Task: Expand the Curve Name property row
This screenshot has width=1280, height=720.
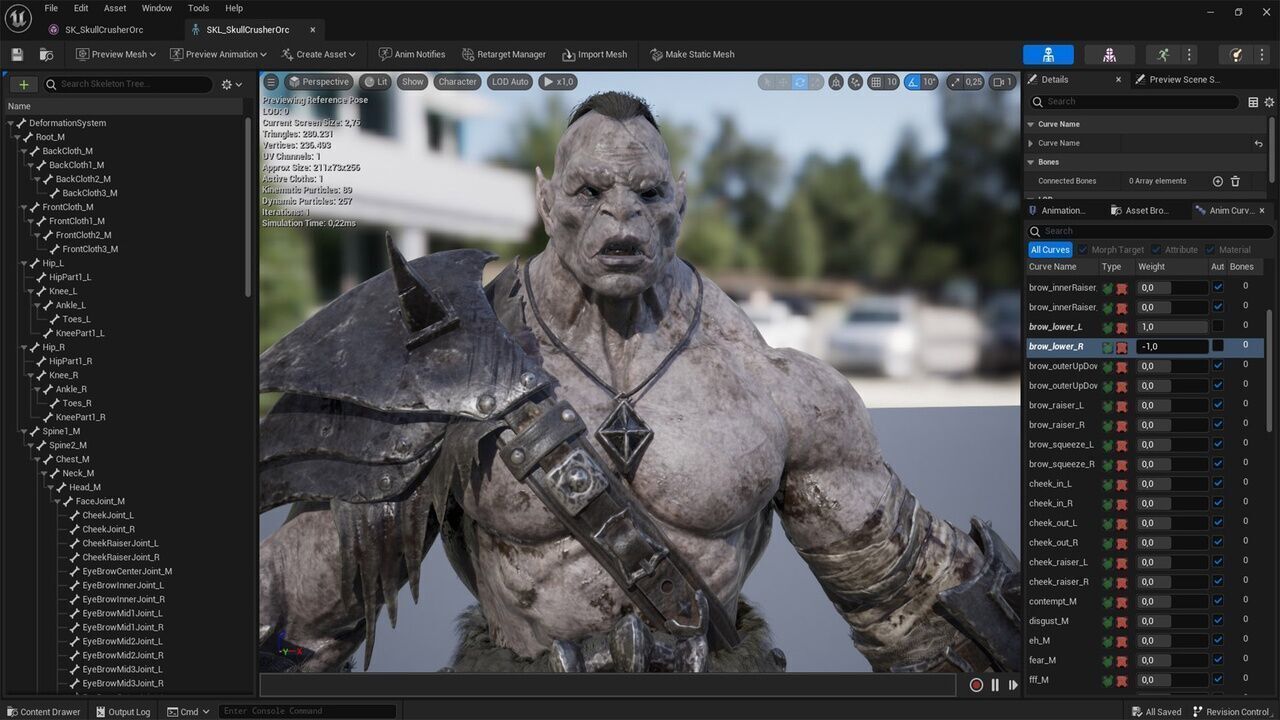Action: click(x=1031, y=144)
